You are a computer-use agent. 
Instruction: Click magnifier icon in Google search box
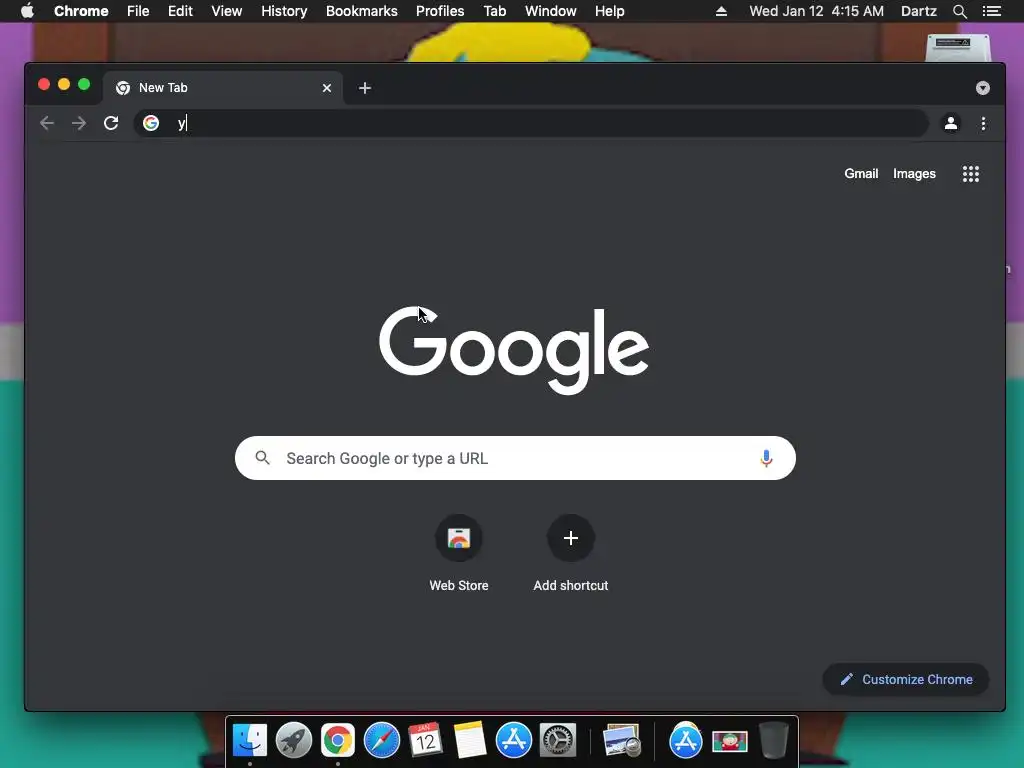263,458
